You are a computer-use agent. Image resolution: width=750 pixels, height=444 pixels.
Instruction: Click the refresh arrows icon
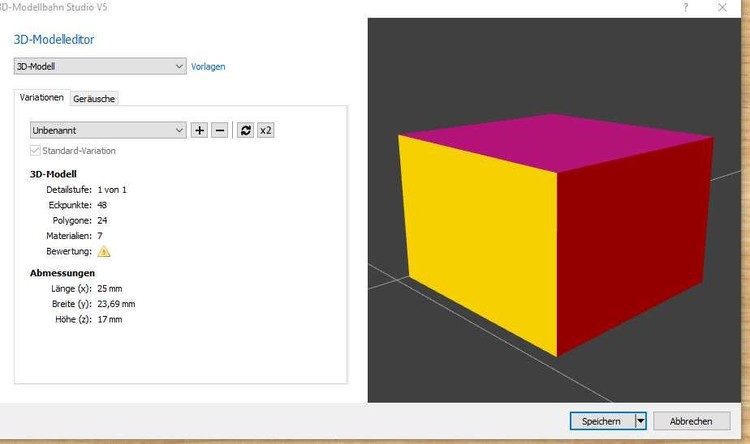coord(246,130)
